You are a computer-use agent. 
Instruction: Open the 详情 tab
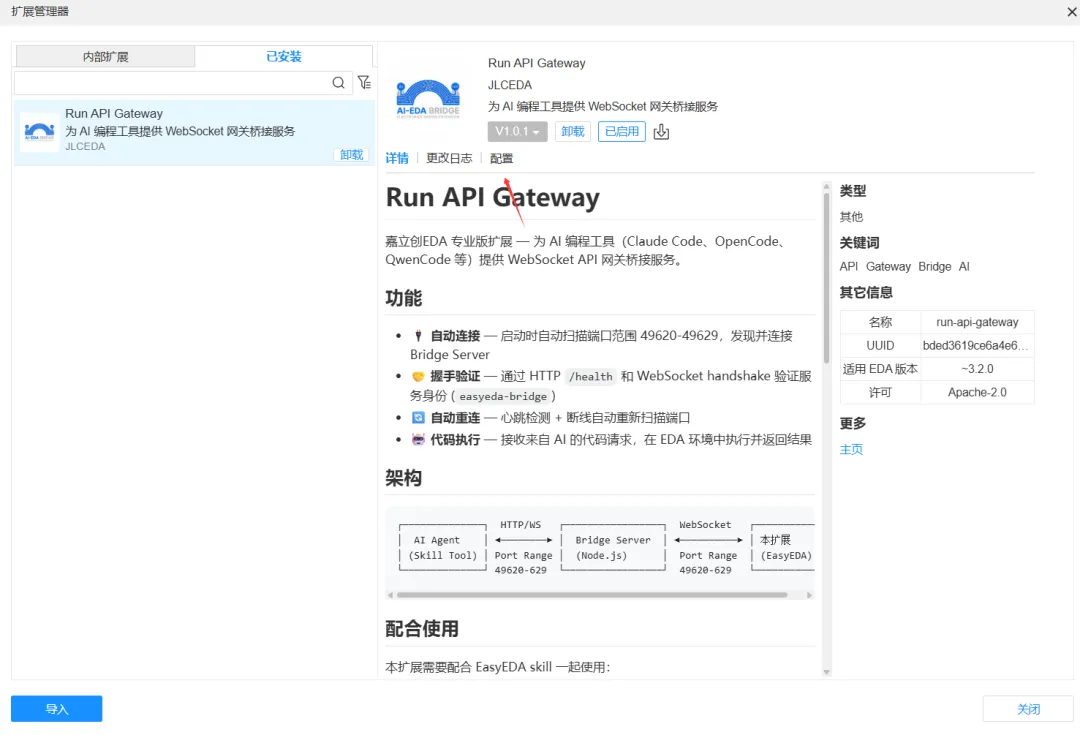point(397,158)
